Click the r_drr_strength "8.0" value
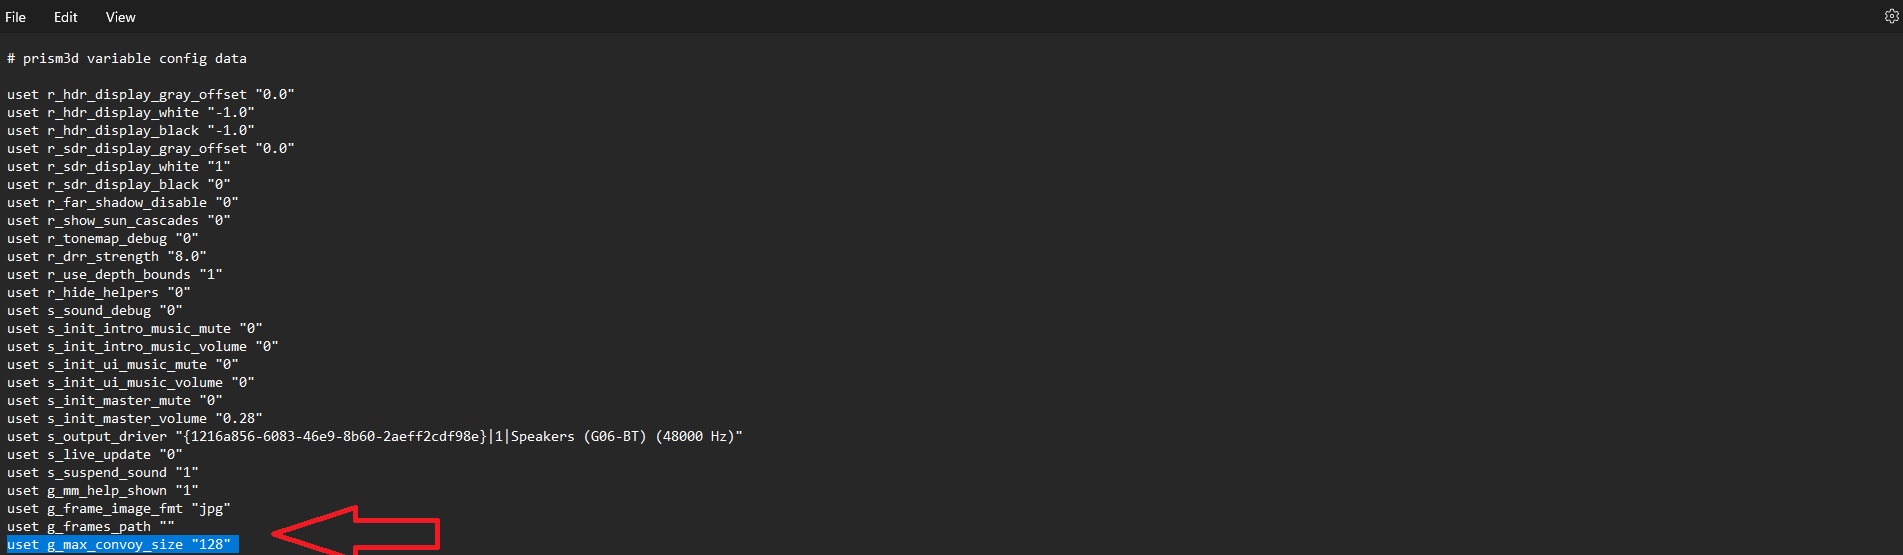Screen dimensions: 1903x555 [187, 257]
